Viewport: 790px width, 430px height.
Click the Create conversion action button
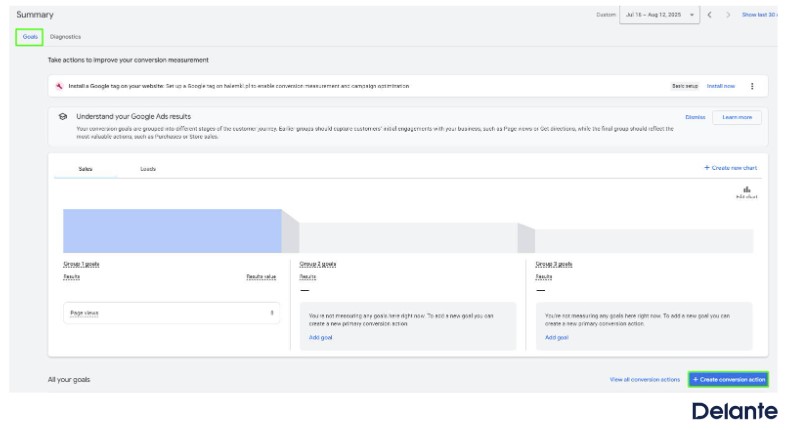click(729, 380)
